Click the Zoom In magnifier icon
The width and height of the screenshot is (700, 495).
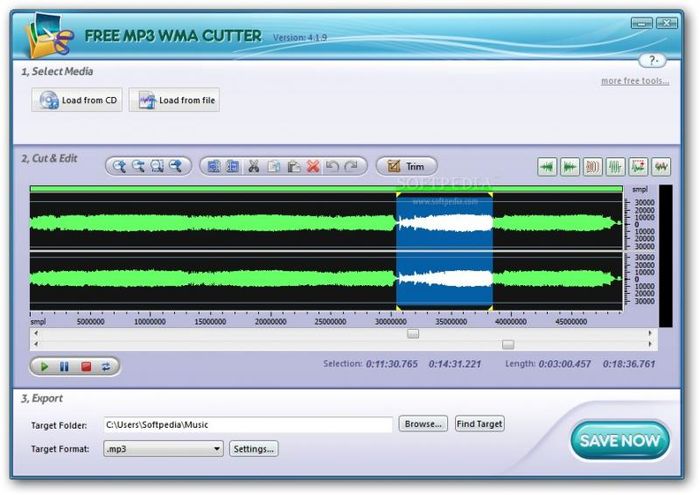[x=119, y=167]
